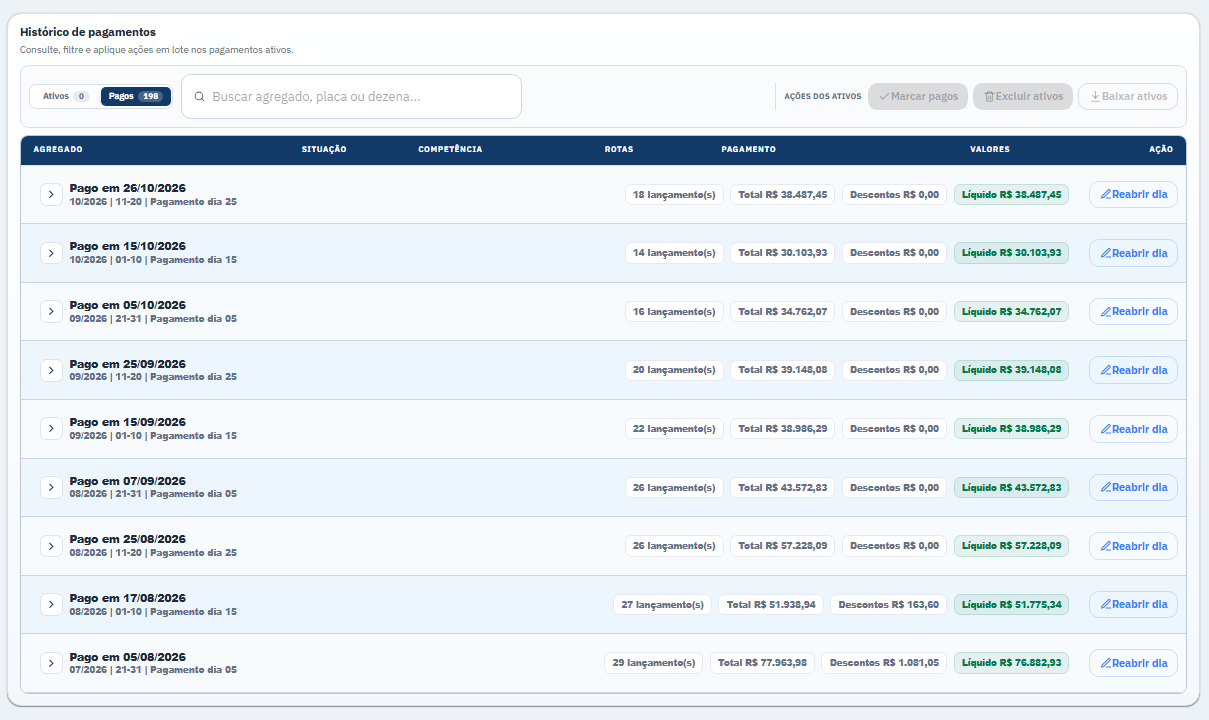
Task: Expand the Pago em 05/08/2026 row
Action: 51,663
